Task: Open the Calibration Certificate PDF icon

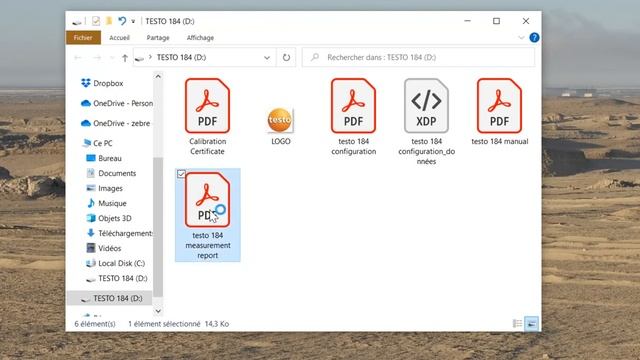Action: point(207,106)
